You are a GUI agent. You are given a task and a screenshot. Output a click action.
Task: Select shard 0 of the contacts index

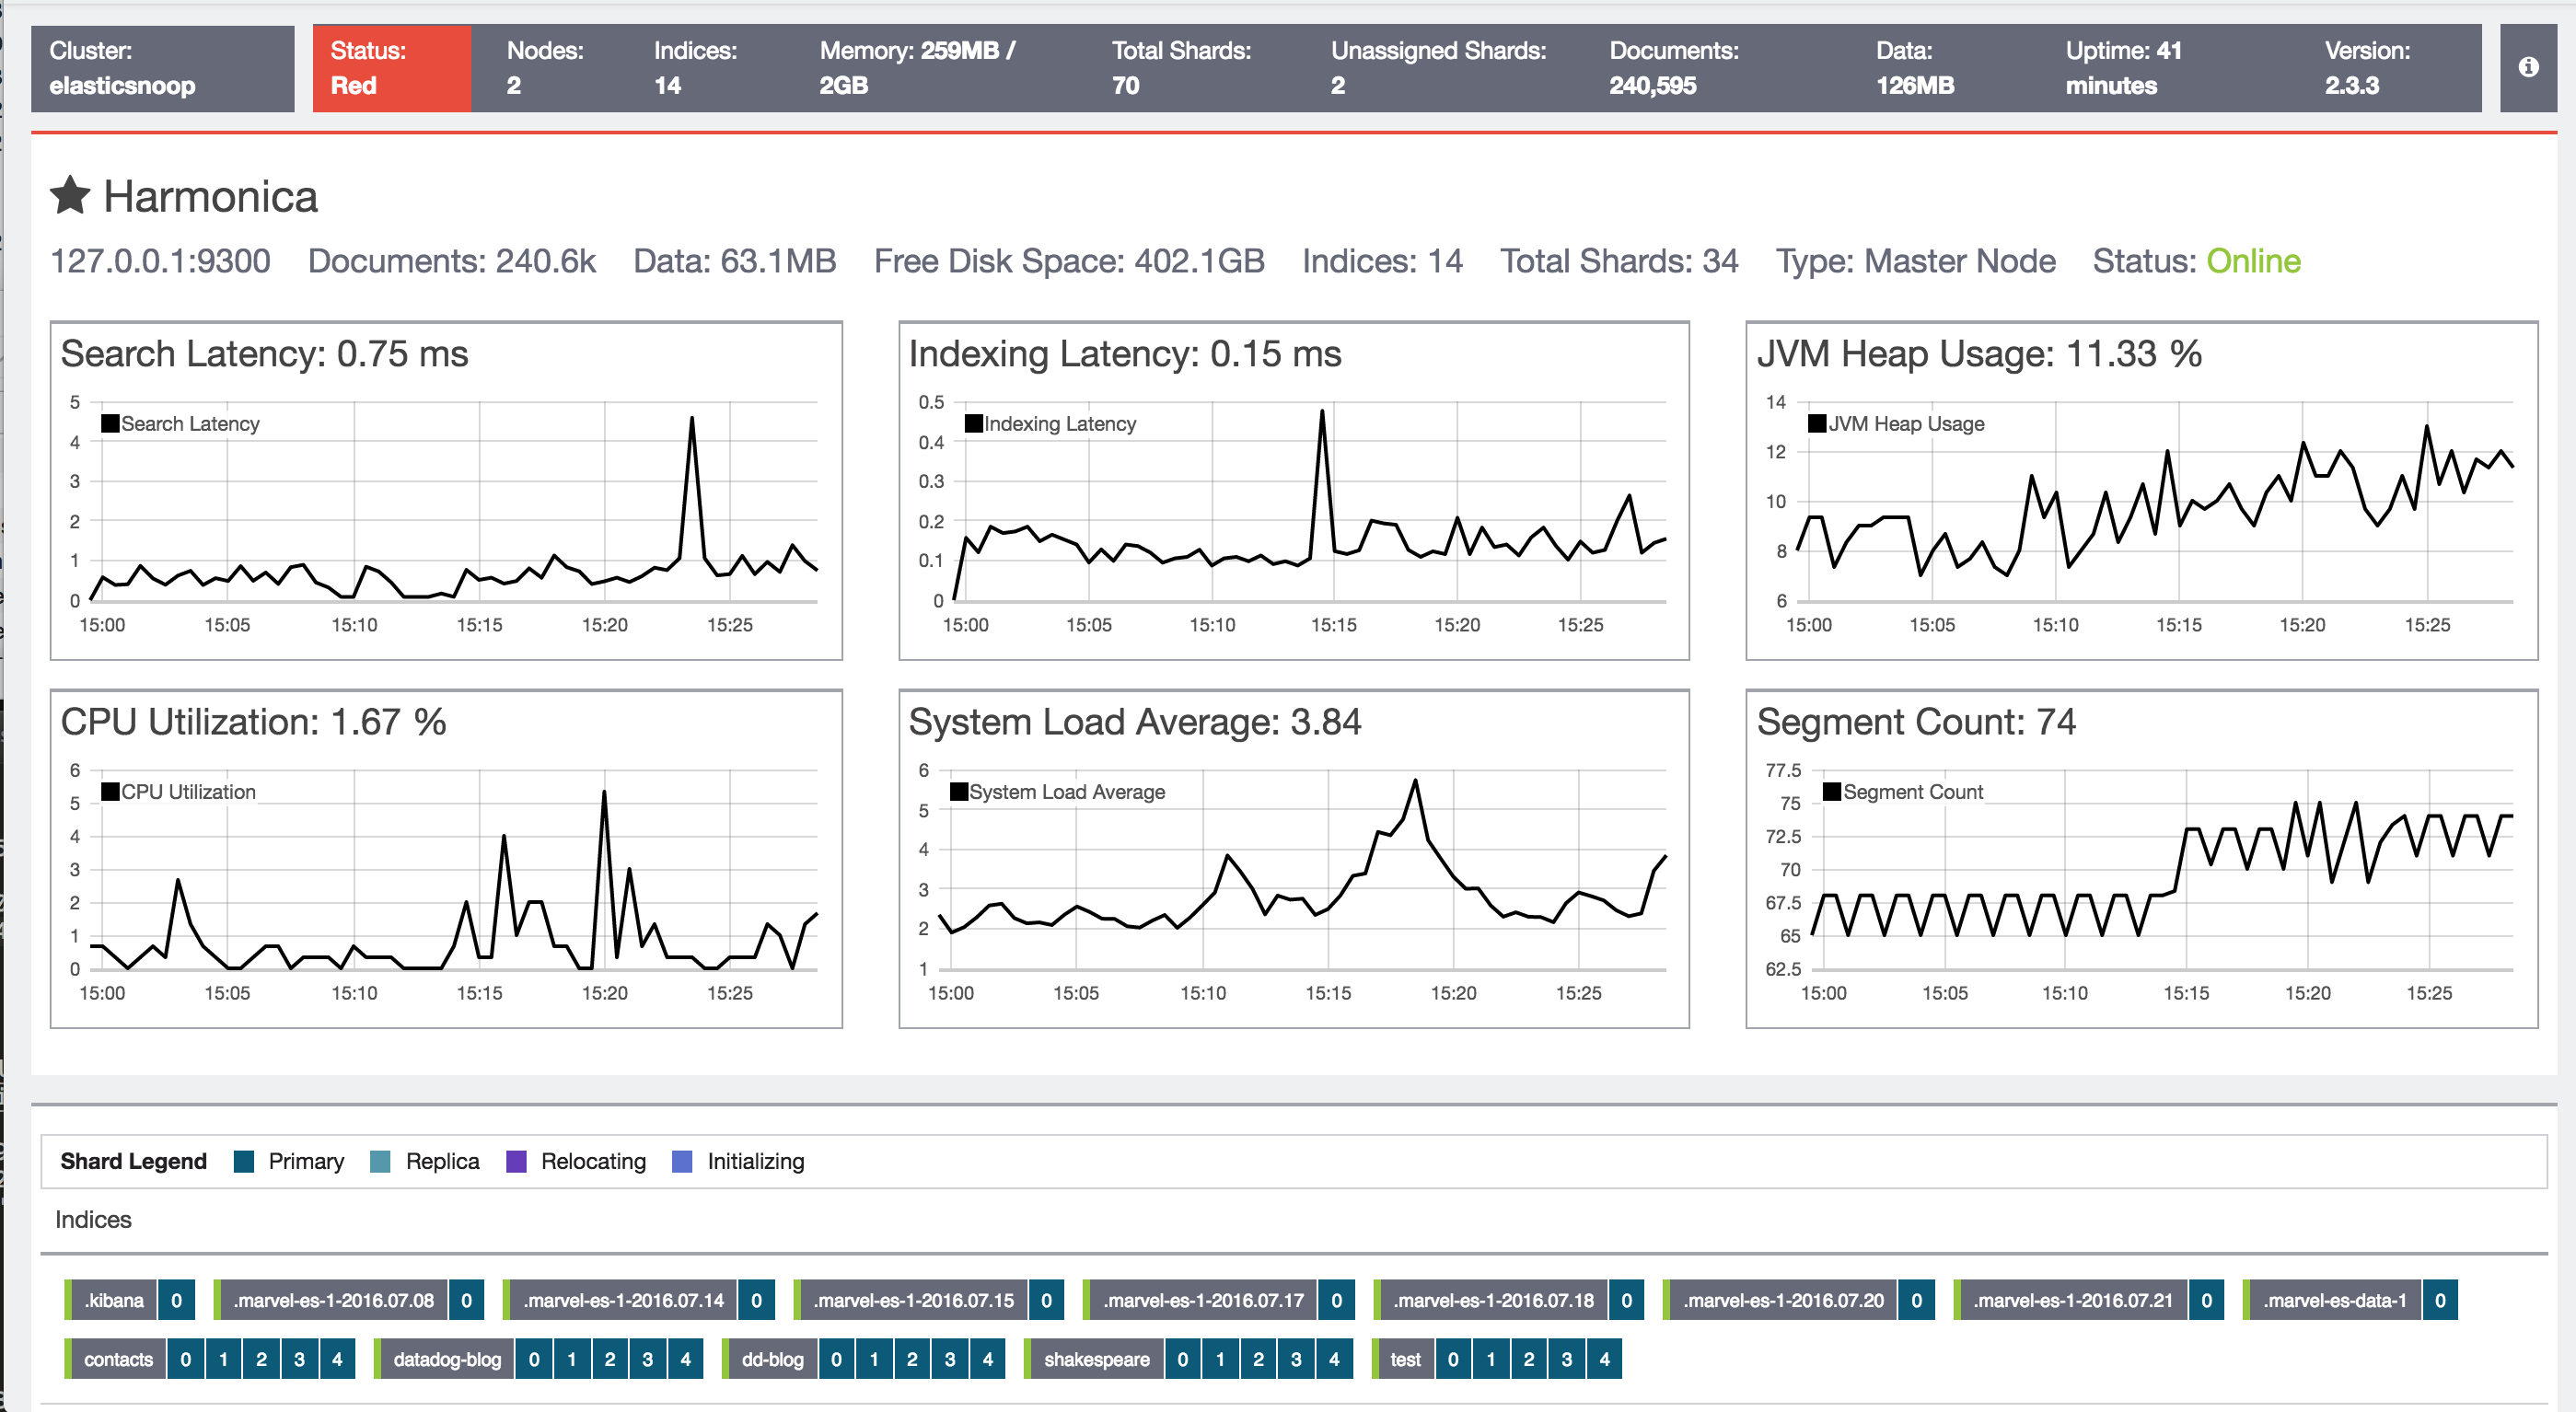[x=185, y=1359]
